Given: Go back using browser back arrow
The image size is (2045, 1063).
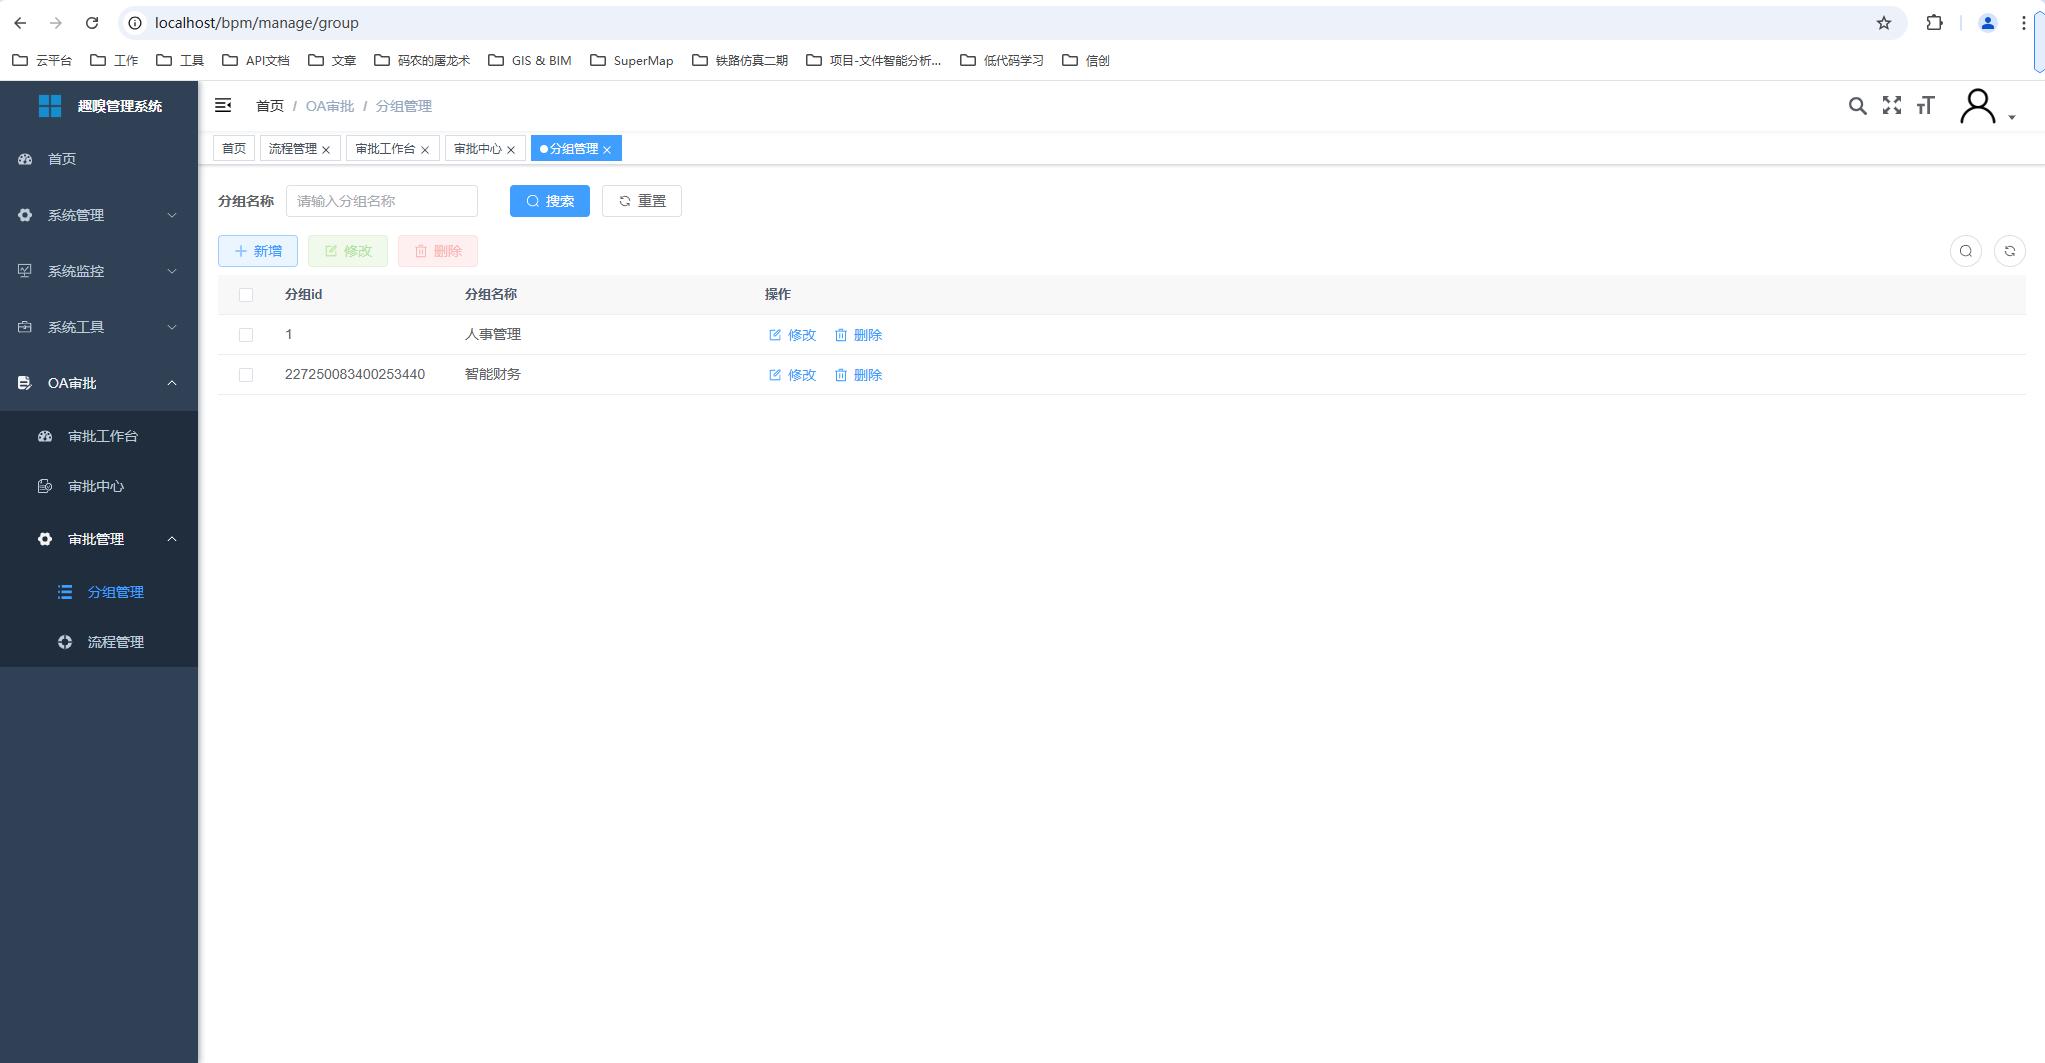Looking at the screenshot, I should tap(20, 22).
